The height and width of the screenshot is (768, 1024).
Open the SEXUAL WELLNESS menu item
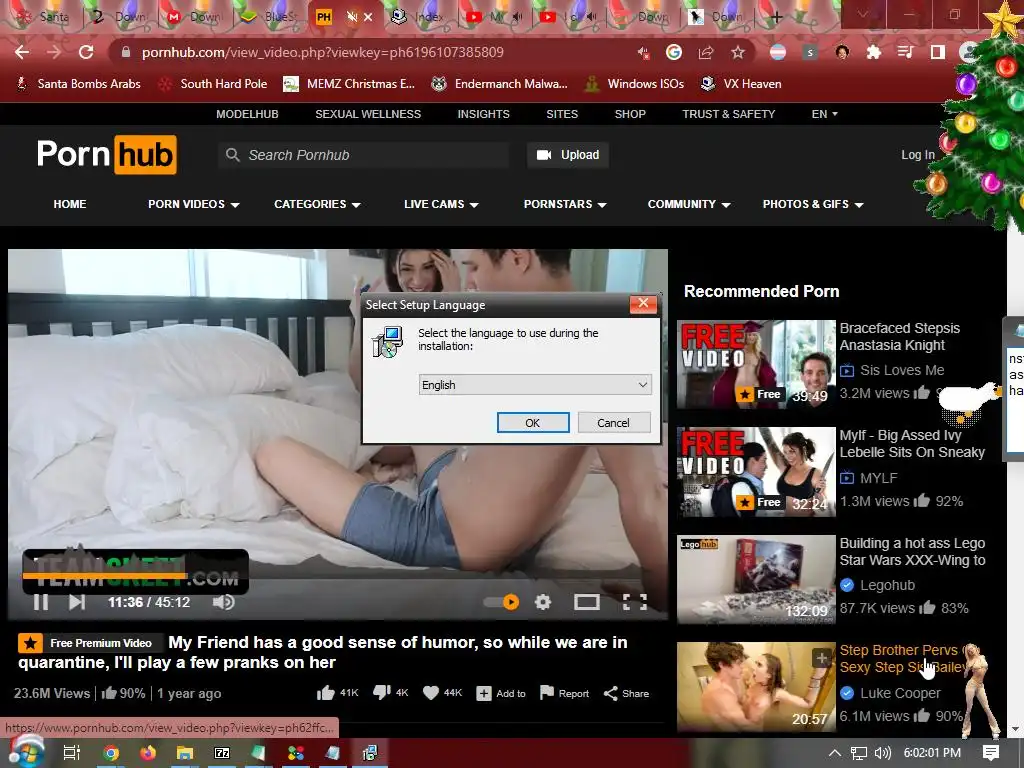coord(368,114)
